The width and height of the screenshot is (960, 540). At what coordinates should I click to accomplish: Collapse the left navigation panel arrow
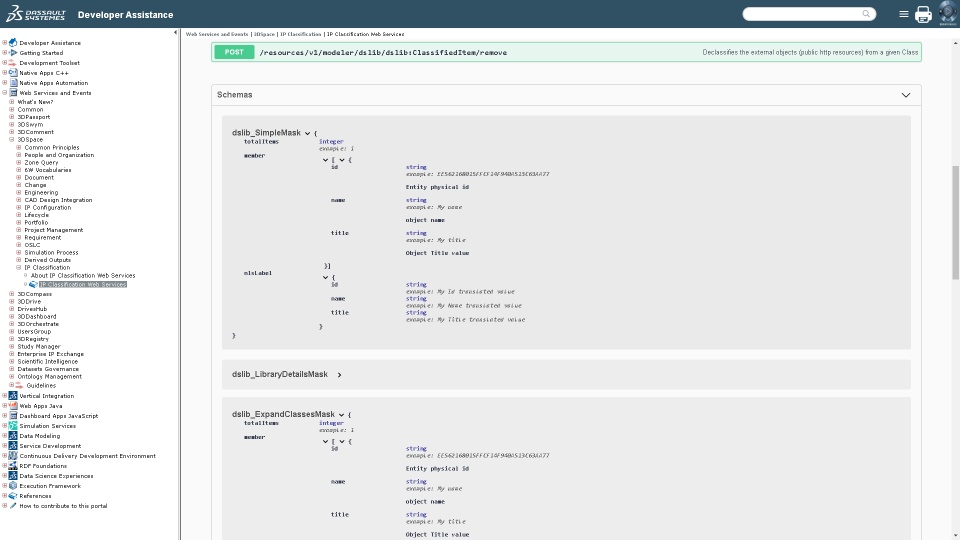tap(175, 32)
